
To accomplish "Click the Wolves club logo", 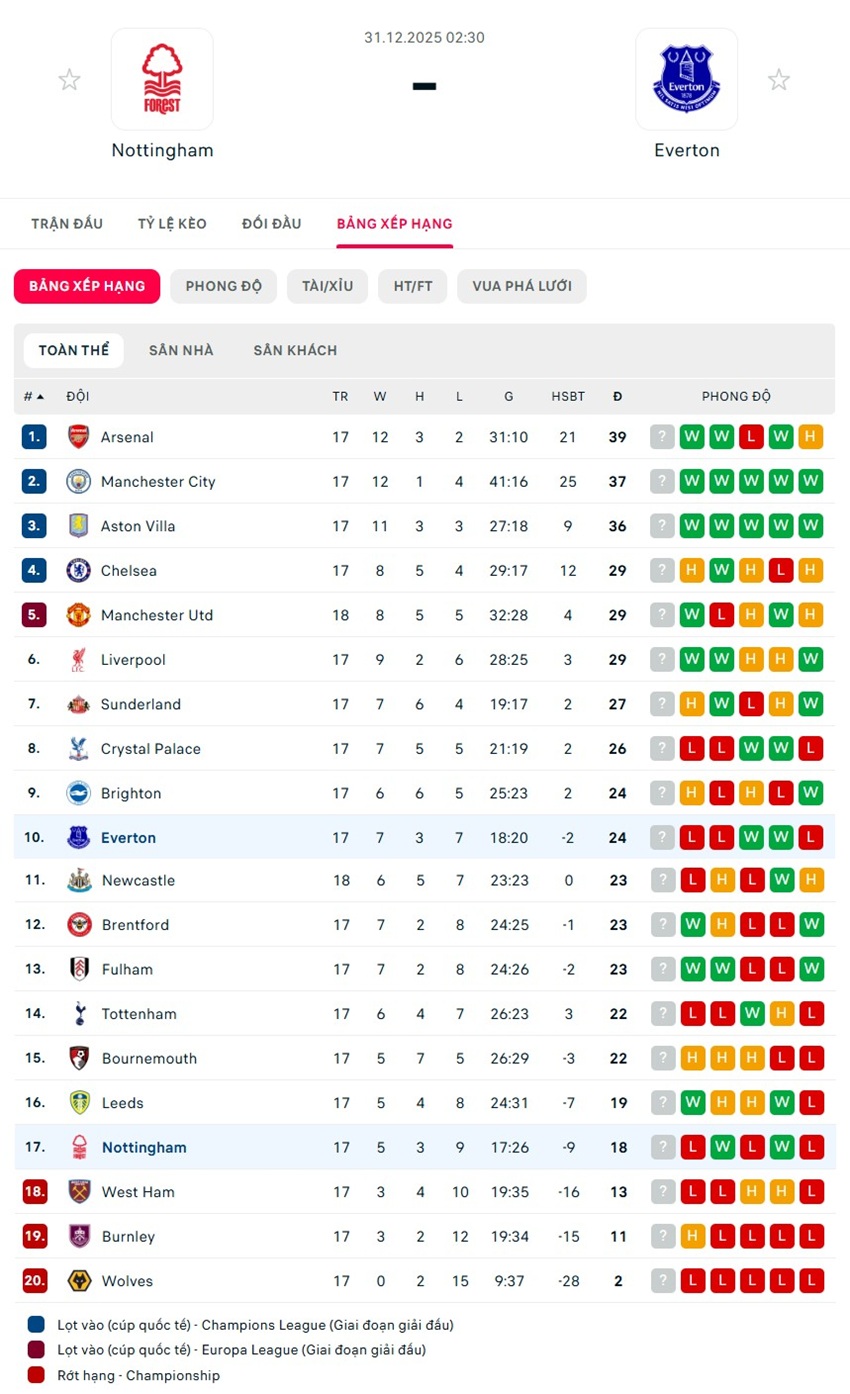I will click(78, 1281).
